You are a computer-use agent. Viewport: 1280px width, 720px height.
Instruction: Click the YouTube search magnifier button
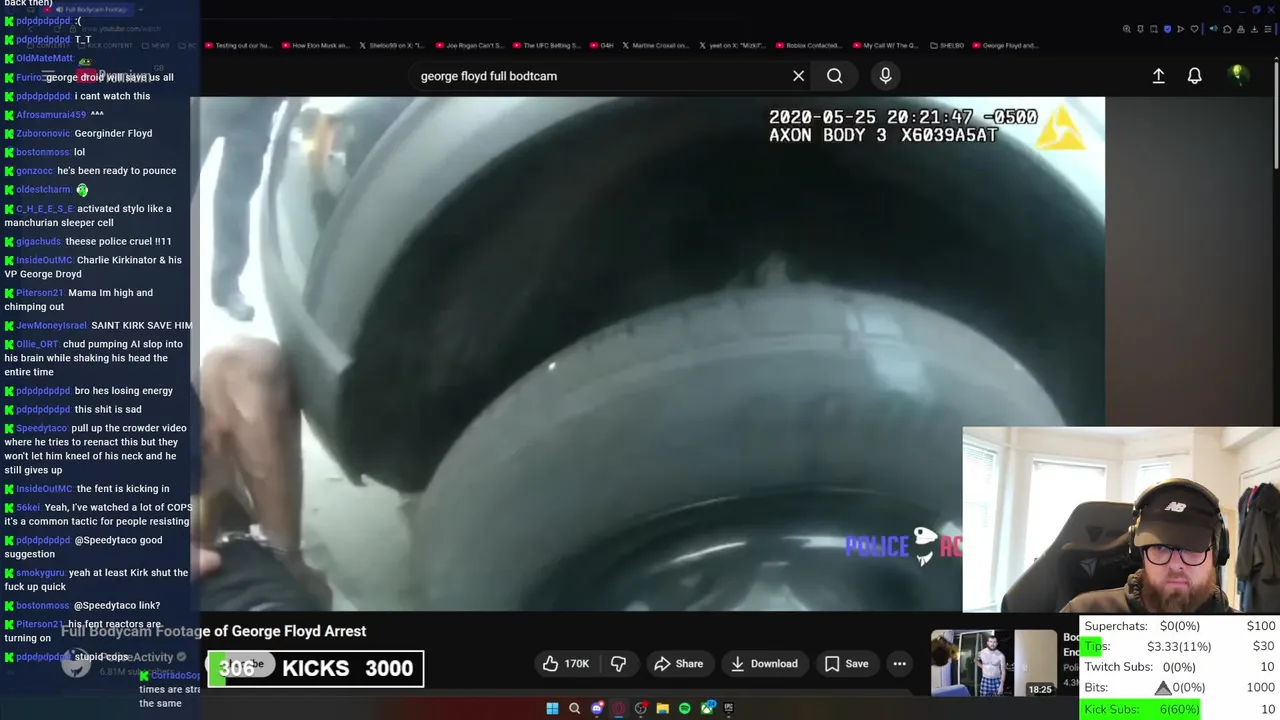tap(834, 76)
